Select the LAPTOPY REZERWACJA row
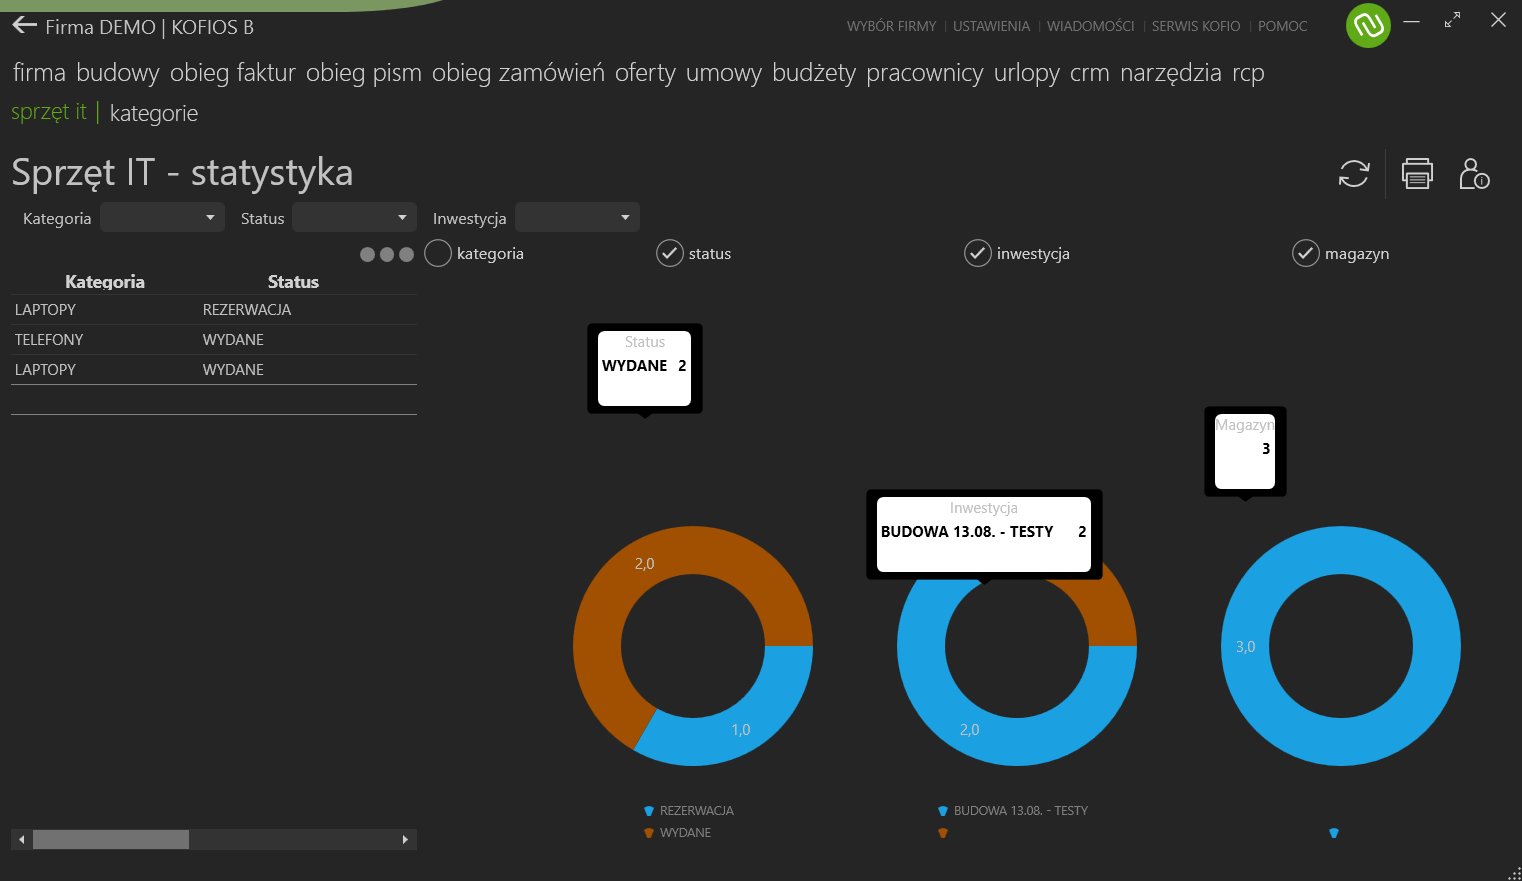Image resolution: width=1522 pixels, height=881 pixels. click(x=214, y=310)
